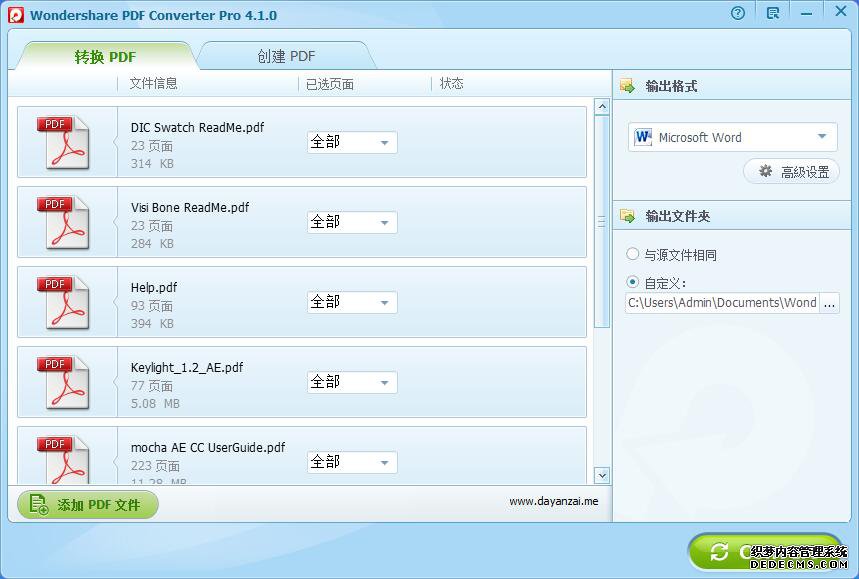This screenshot has width=859, height=579.
Task: Click the 223 页面 page count text
Action: (155, 466)
